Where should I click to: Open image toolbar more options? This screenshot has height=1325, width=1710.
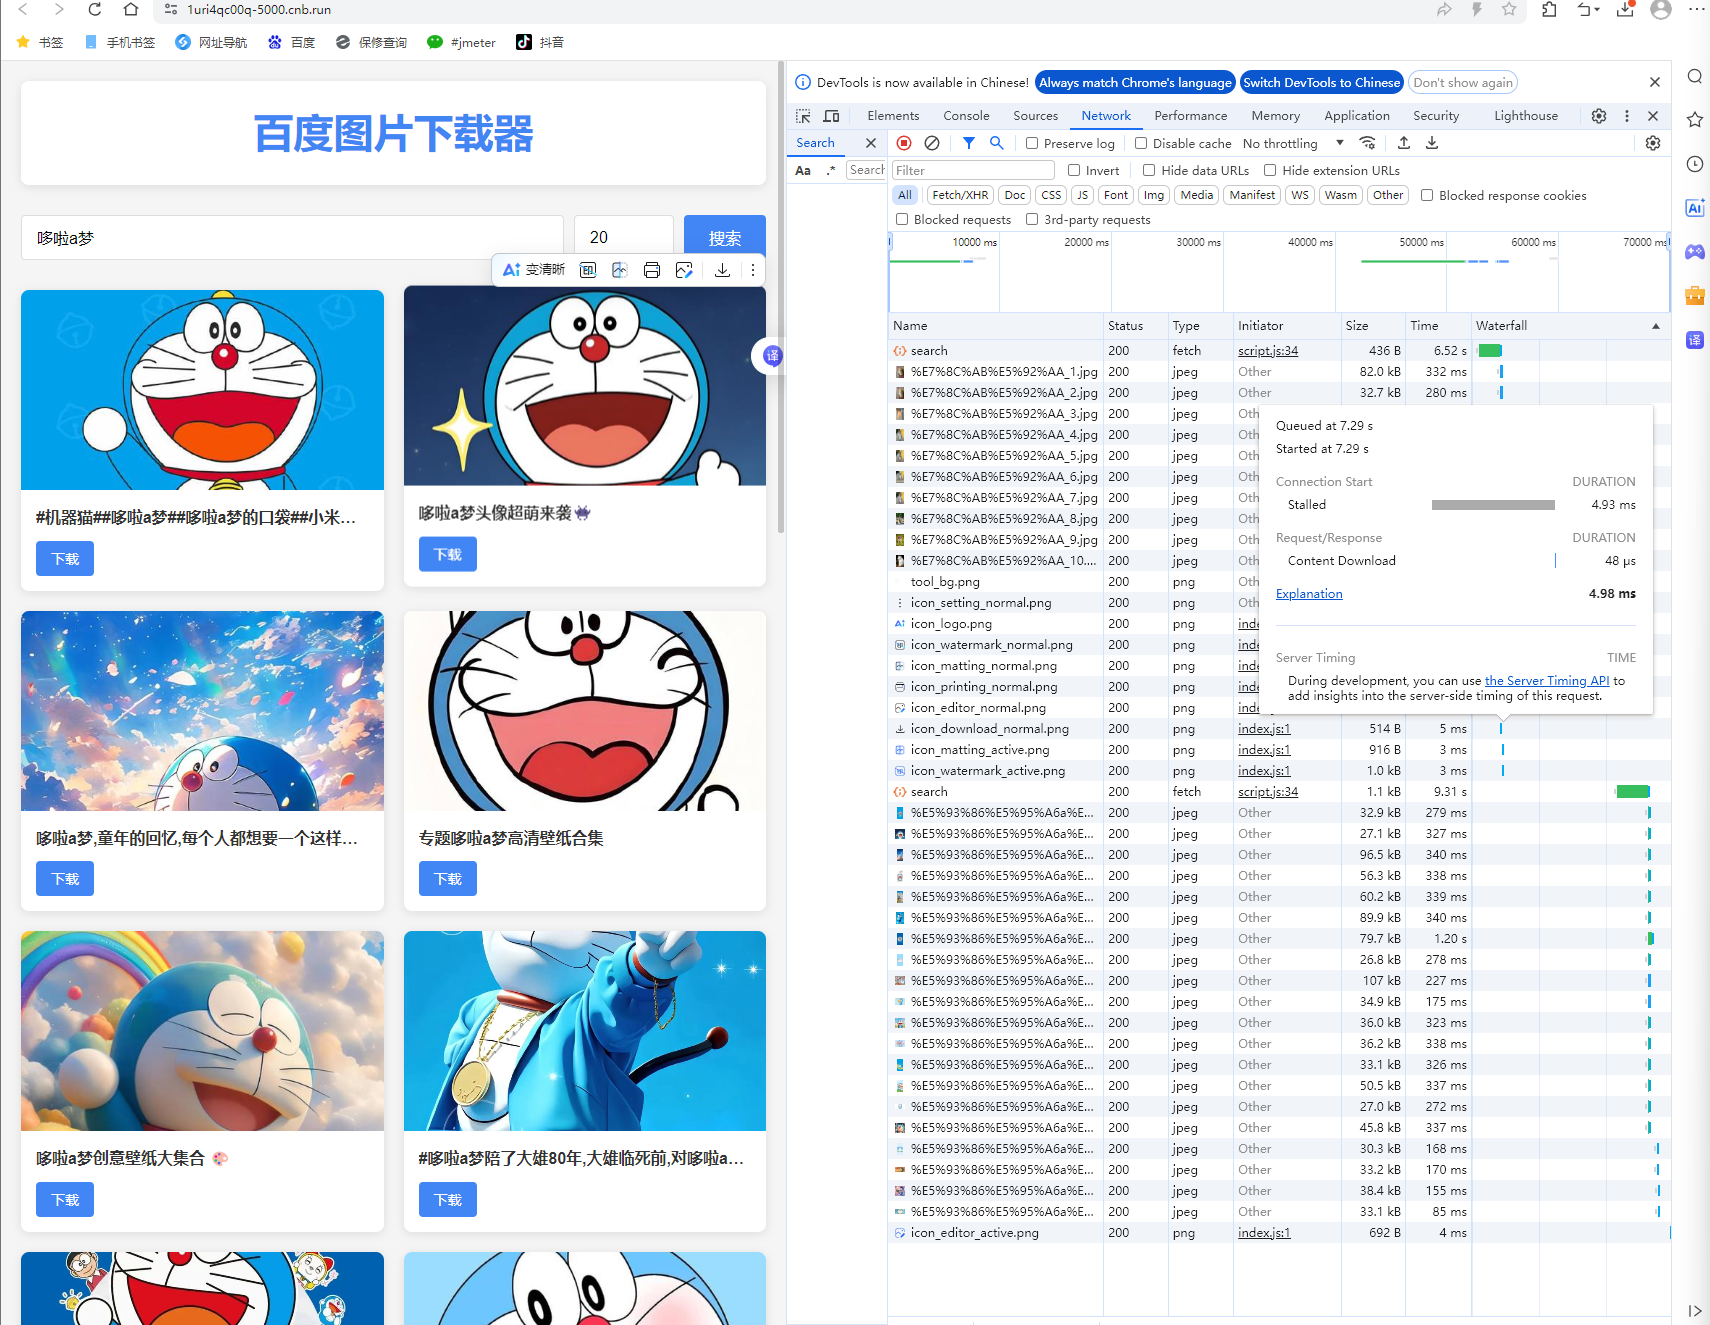[753, 270]
